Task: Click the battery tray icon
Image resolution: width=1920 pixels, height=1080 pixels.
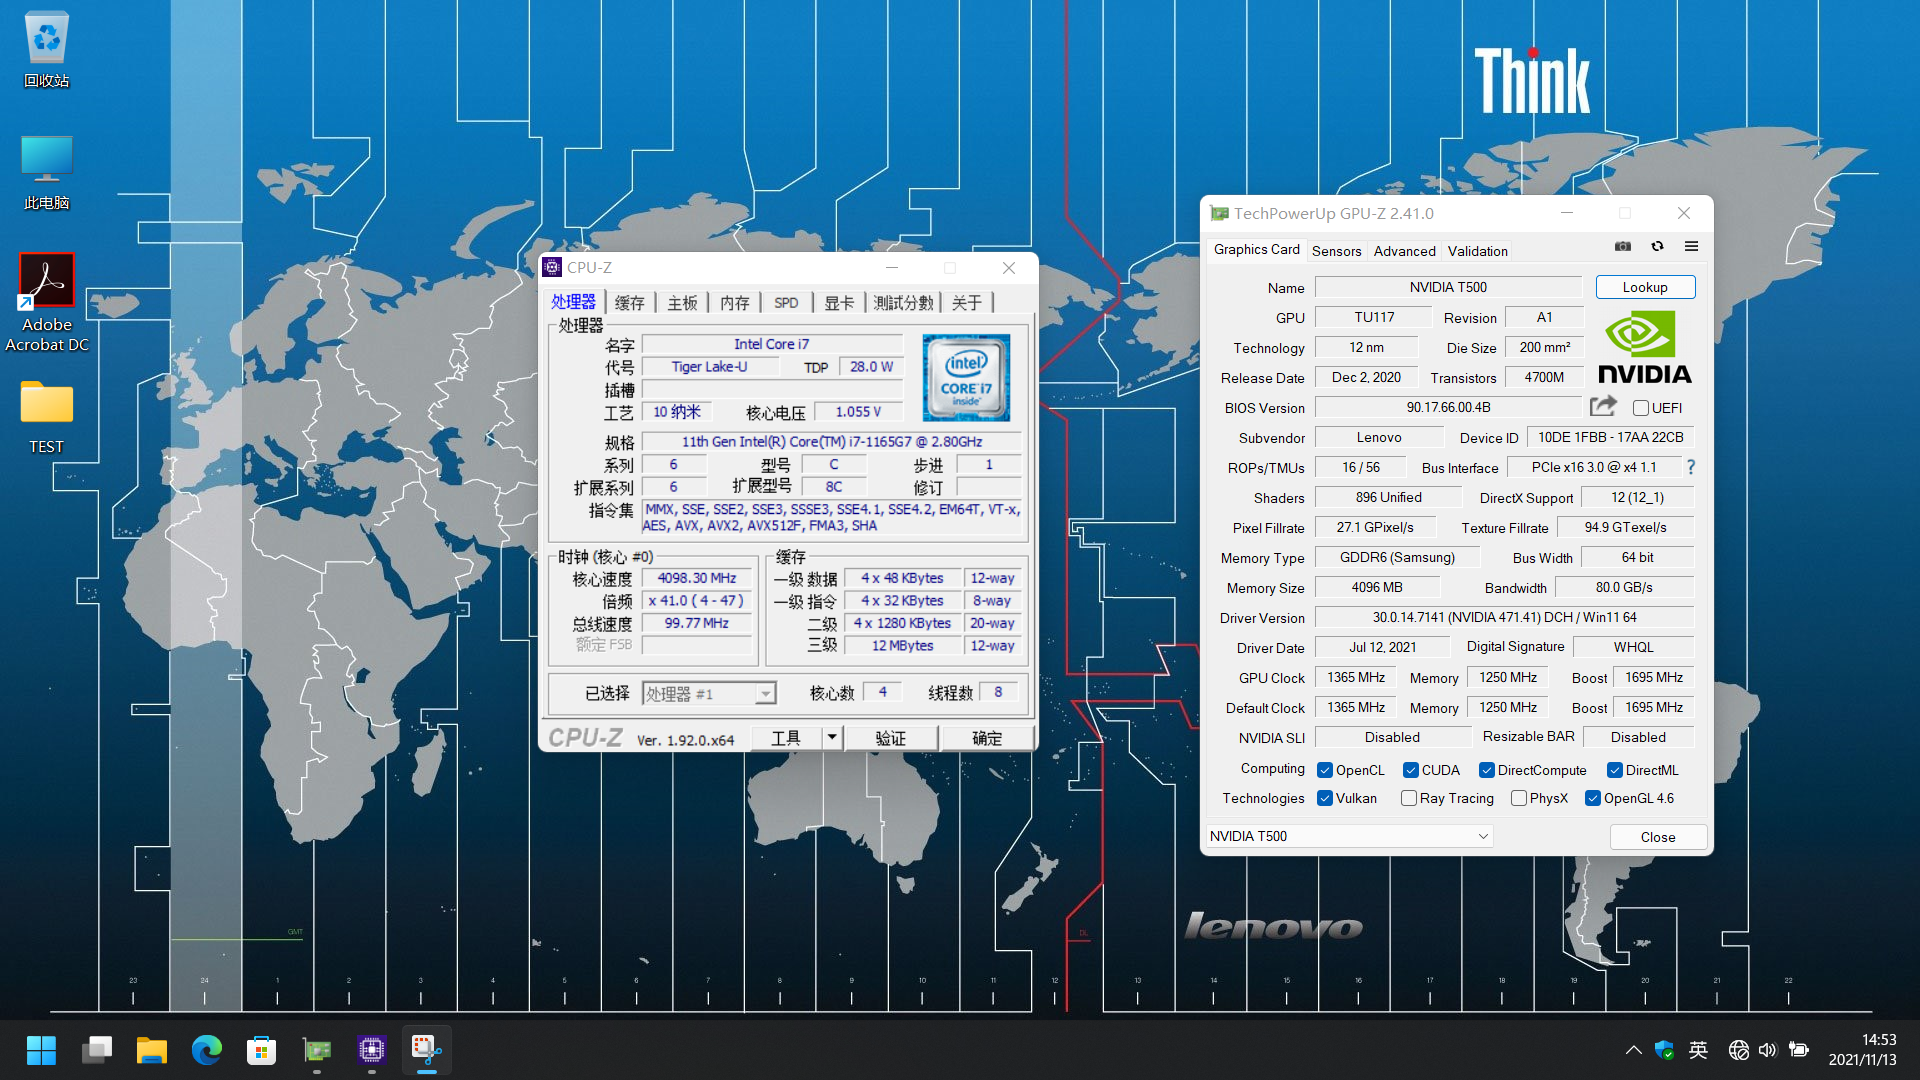Action: click(x=1799, y=1050)
